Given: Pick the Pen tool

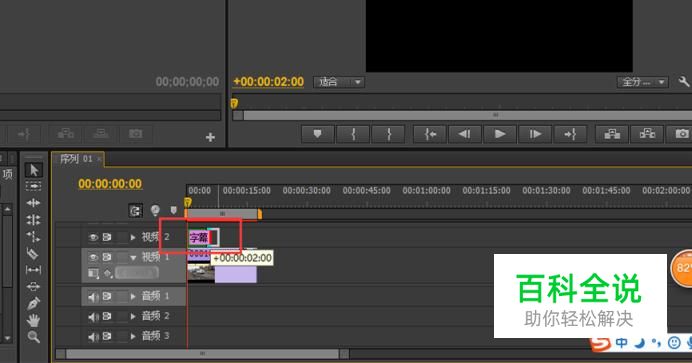Looking at the screenshot, I should [34, 303].
